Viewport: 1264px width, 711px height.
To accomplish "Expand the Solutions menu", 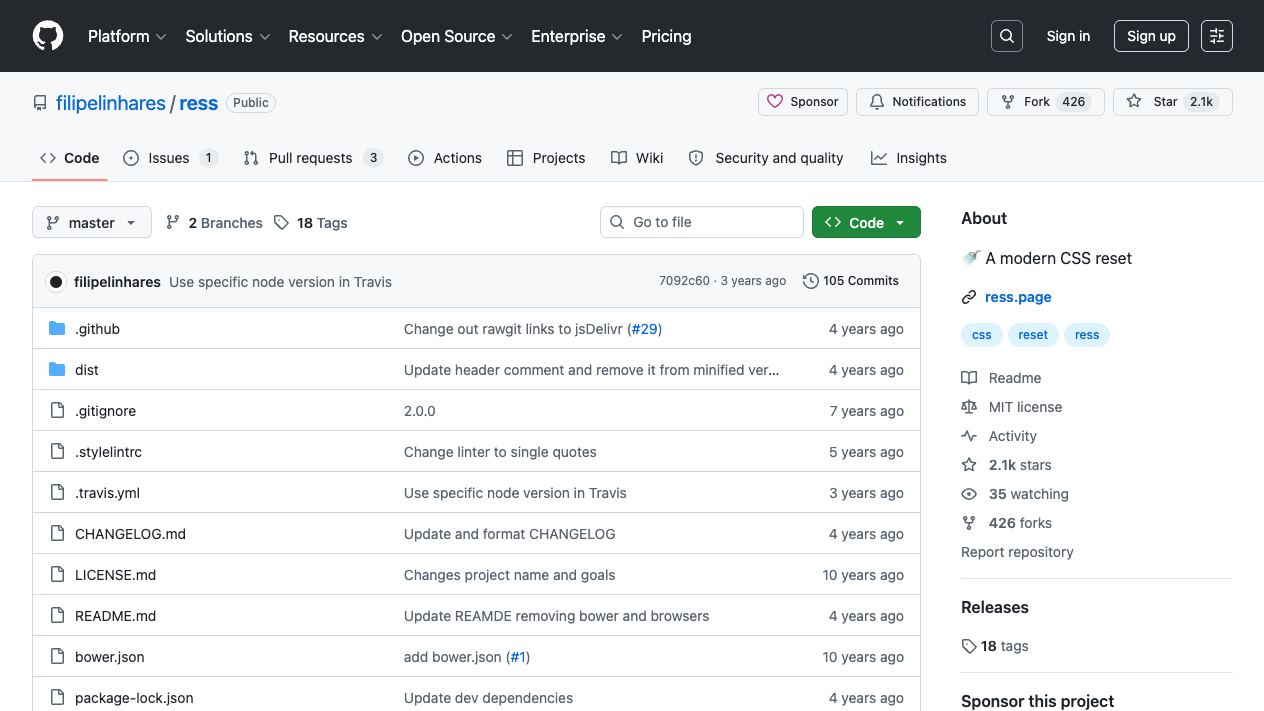I will point(228,36).
